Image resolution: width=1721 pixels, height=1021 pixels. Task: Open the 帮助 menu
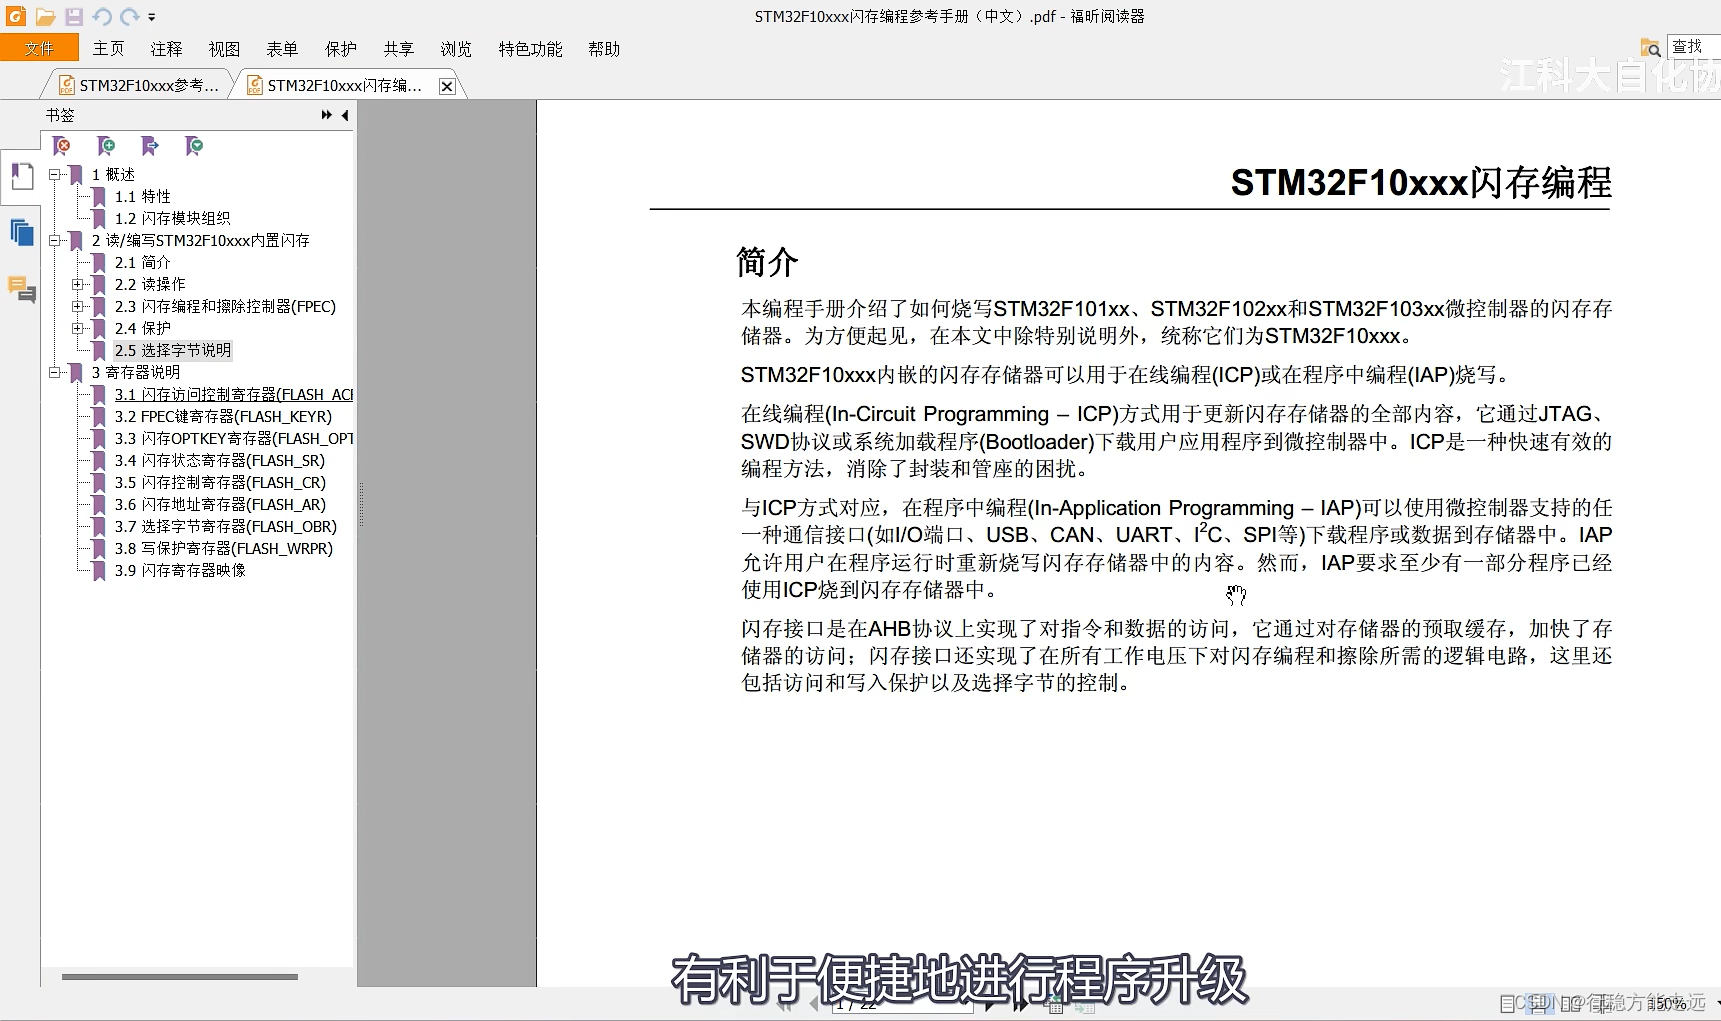(x=604, y=49)
